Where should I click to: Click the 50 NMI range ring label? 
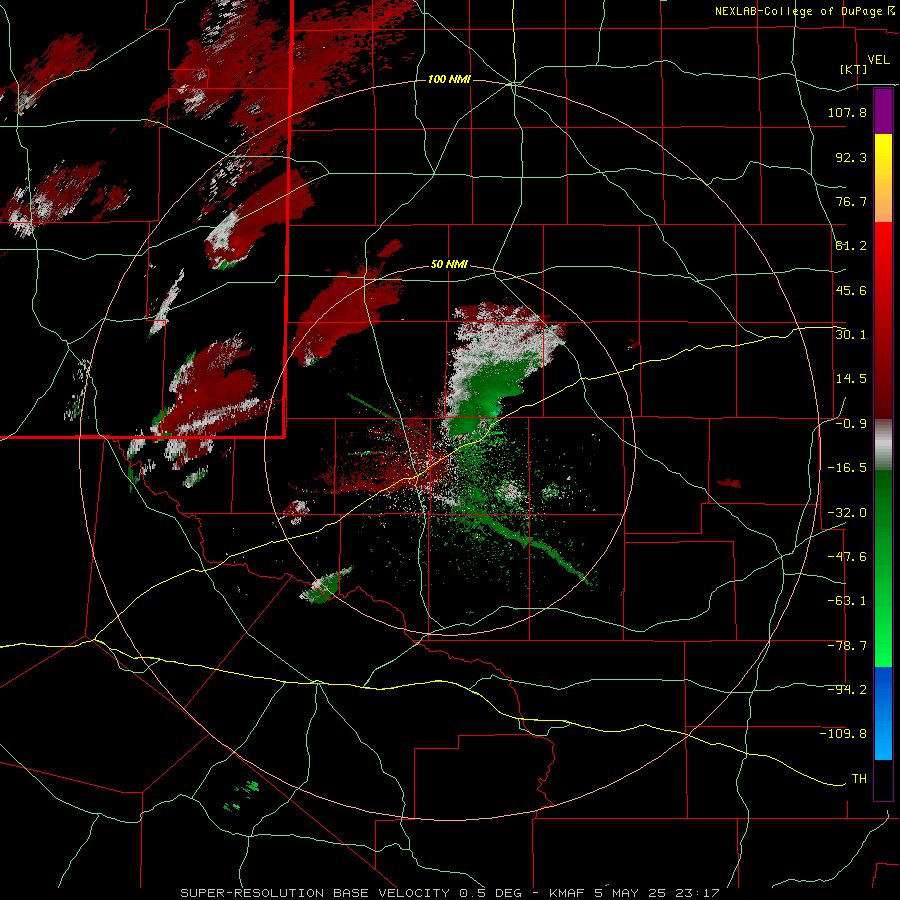[x=449, y=265]
